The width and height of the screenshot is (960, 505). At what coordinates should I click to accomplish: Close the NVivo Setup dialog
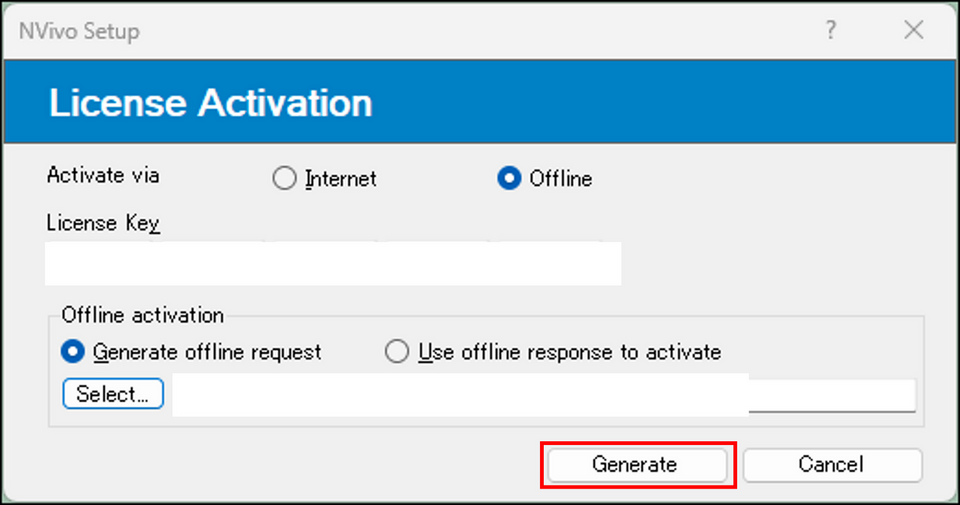tap(913, 29)
